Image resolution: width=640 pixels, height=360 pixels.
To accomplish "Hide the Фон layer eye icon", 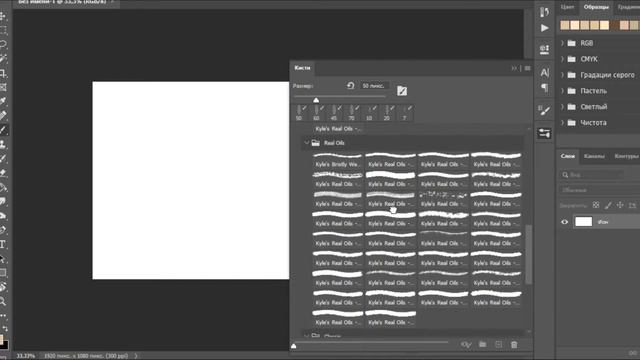I will 564,222.
